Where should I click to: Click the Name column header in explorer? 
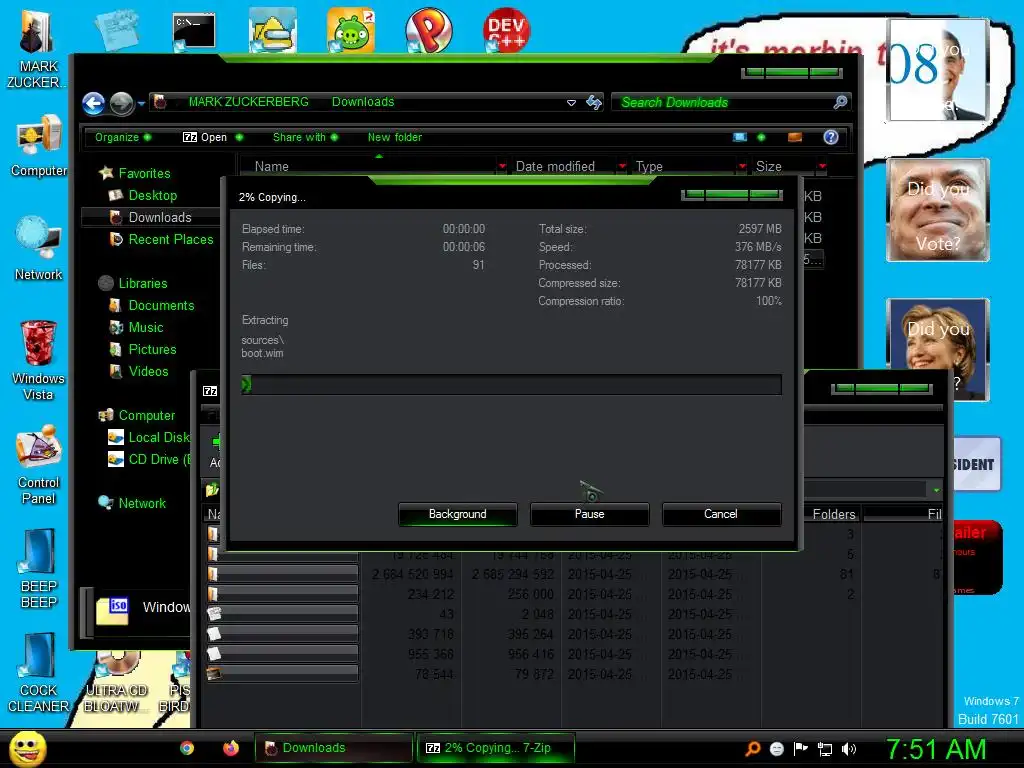272,167
